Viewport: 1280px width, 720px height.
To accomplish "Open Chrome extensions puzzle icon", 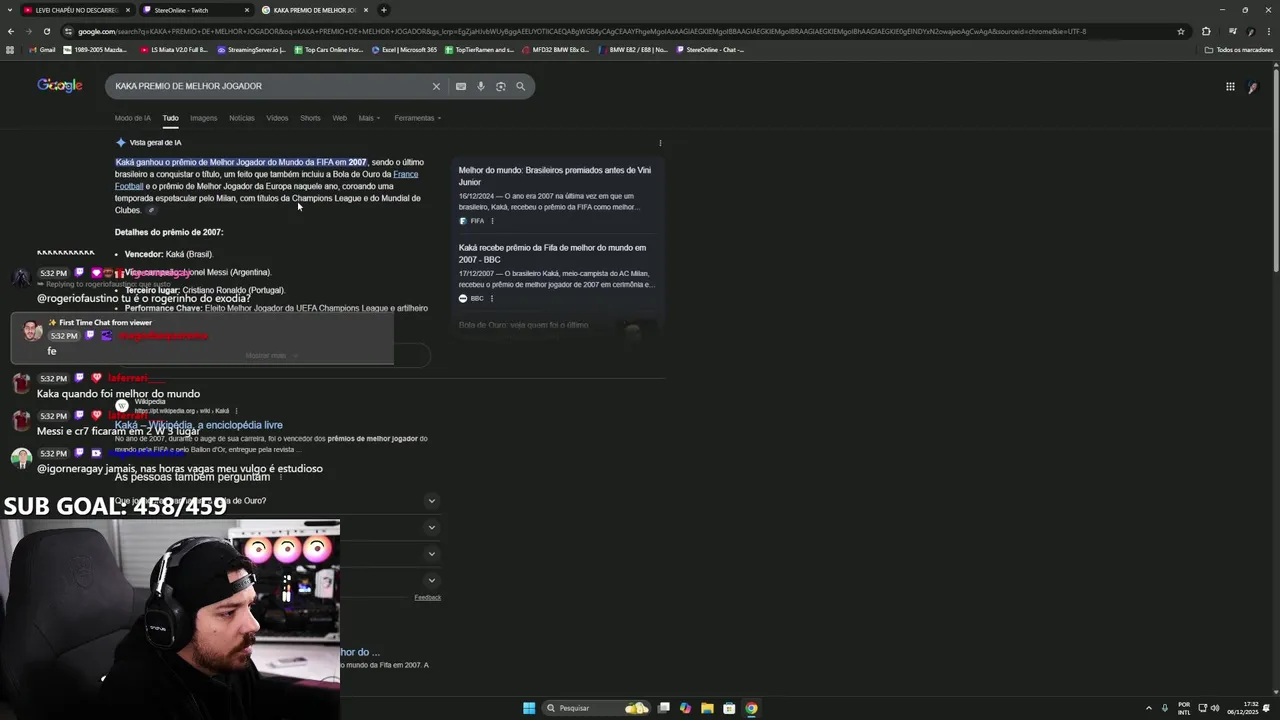I will pyautogui.click(x=1206, y=31).
